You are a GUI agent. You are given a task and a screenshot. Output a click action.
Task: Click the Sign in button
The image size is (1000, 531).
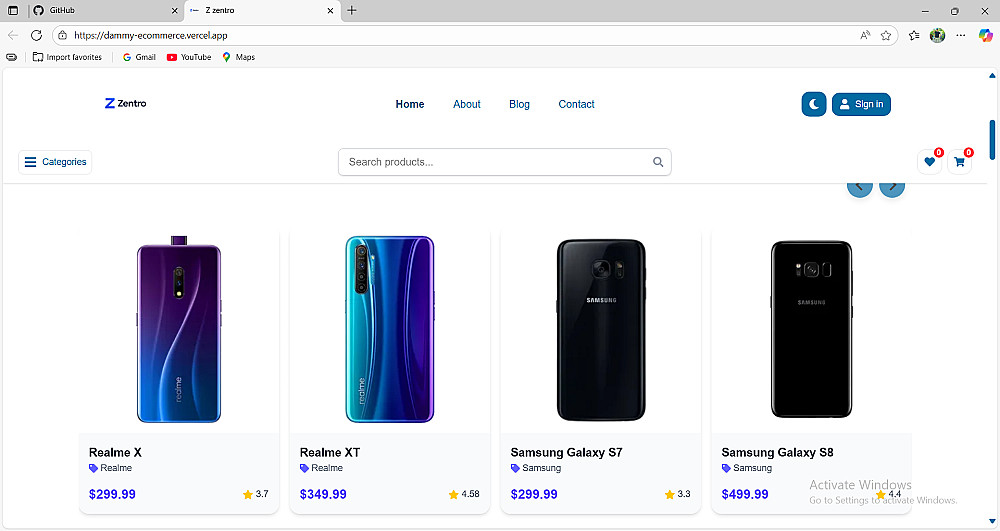861,104
